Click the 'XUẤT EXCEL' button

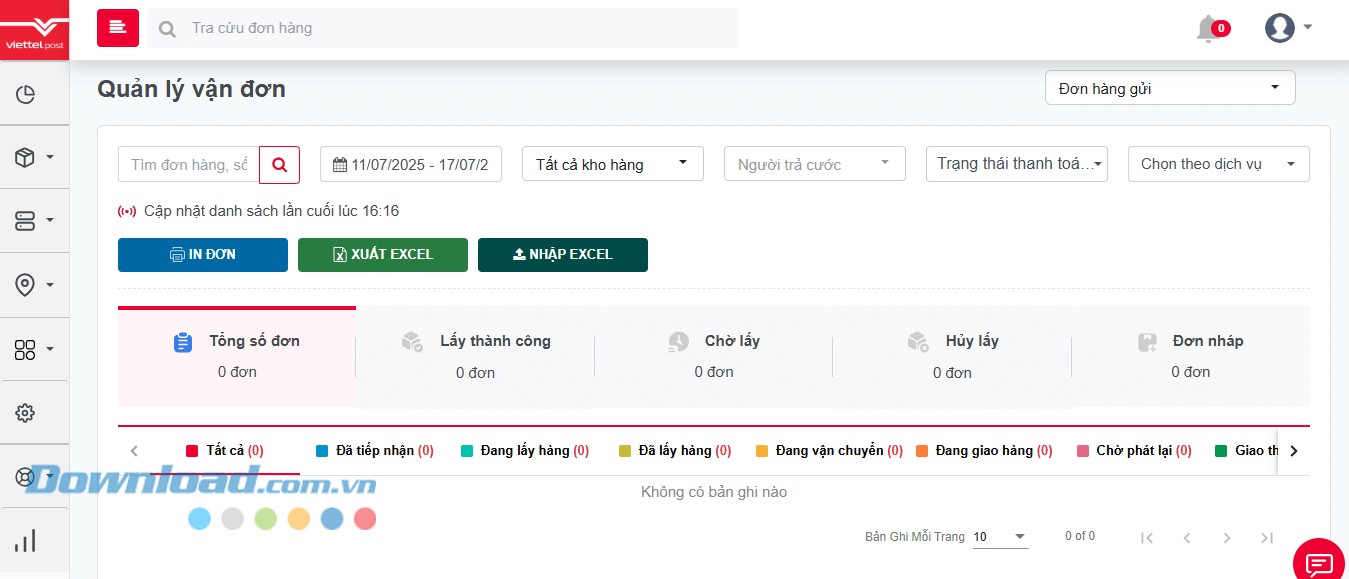pyautogui.click(x=382, y=254)
